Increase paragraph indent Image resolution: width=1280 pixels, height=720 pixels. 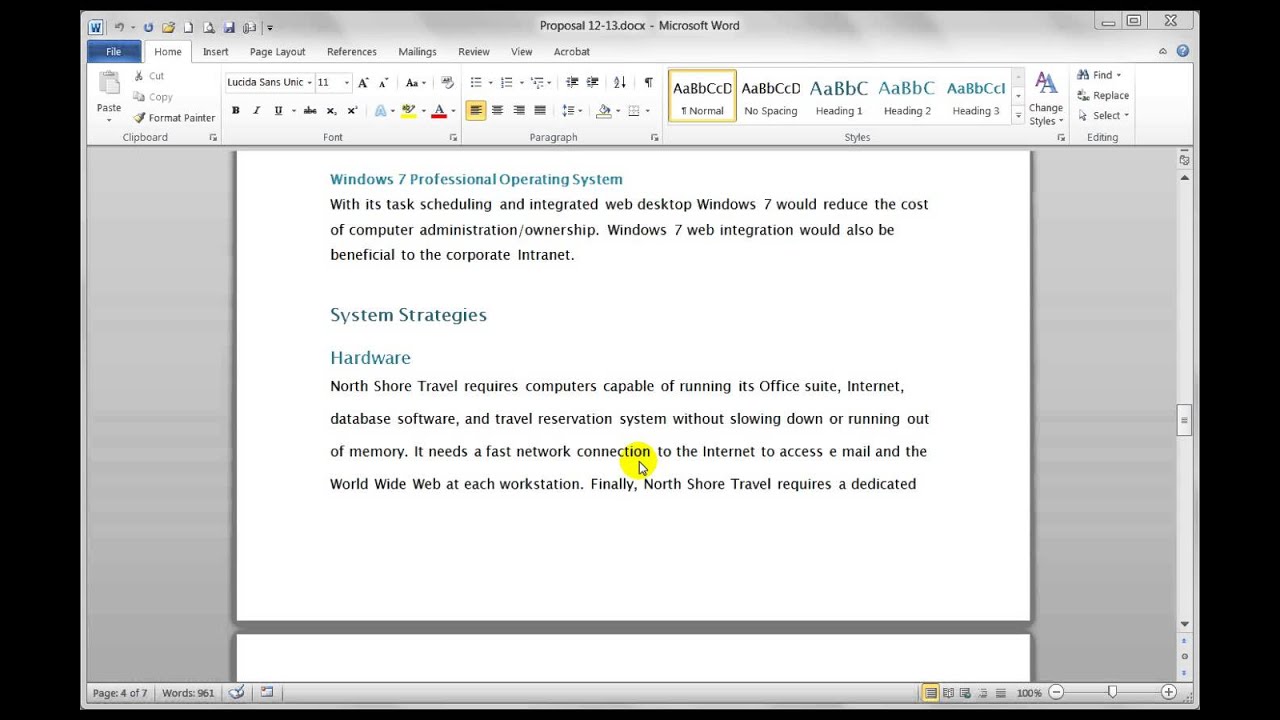(x=592, y=83)
